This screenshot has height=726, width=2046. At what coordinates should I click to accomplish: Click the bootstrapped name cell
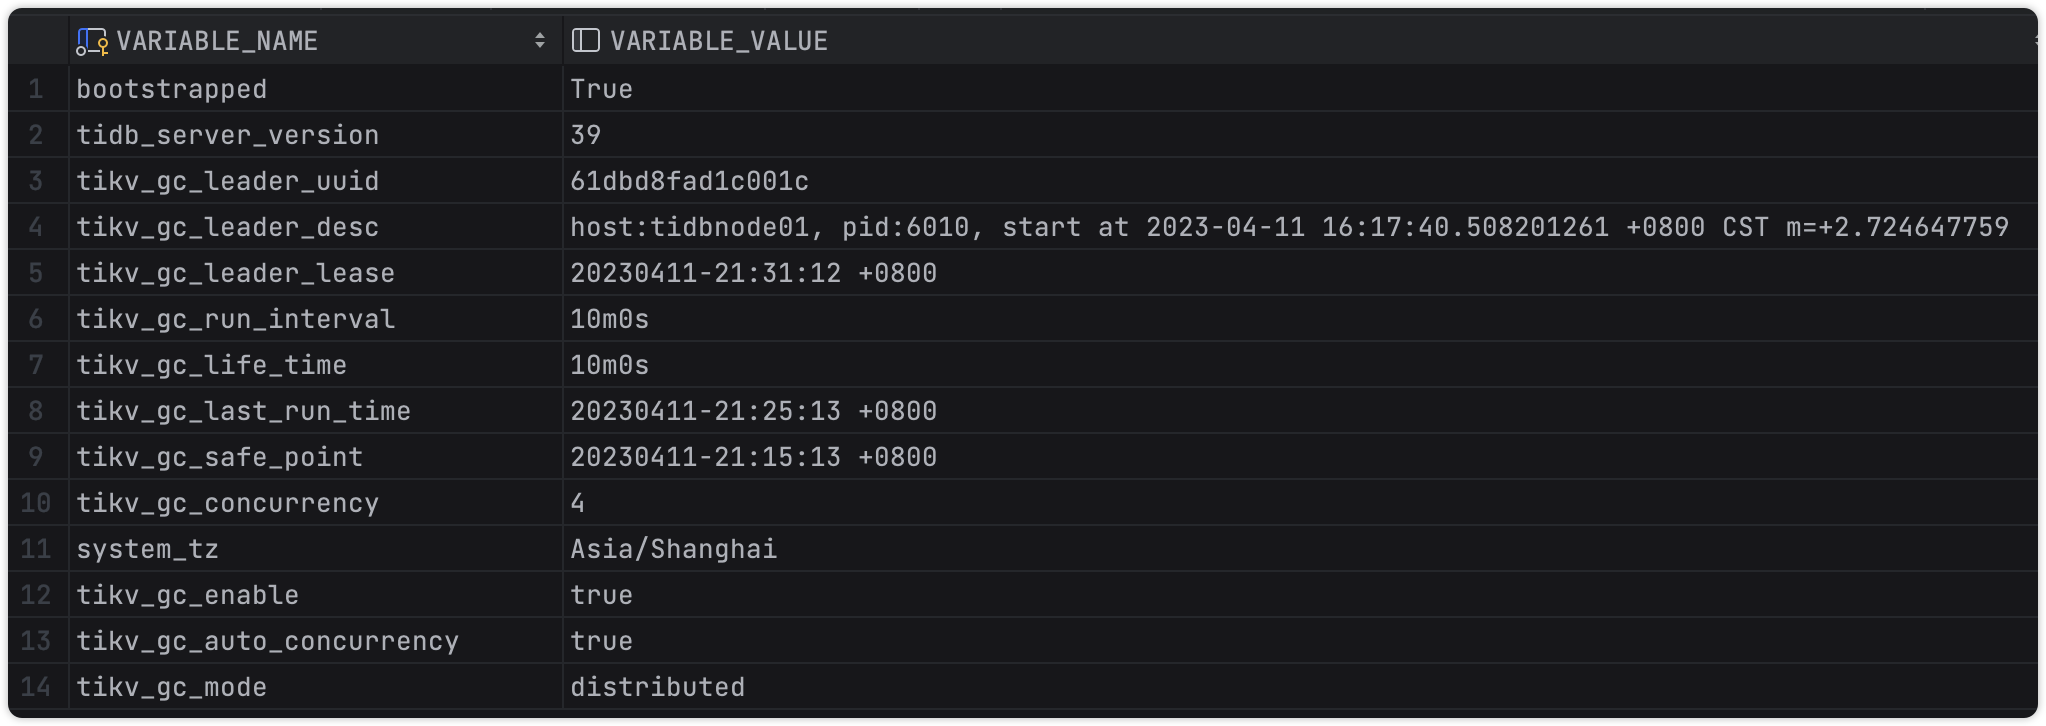(x=172, y=89)
